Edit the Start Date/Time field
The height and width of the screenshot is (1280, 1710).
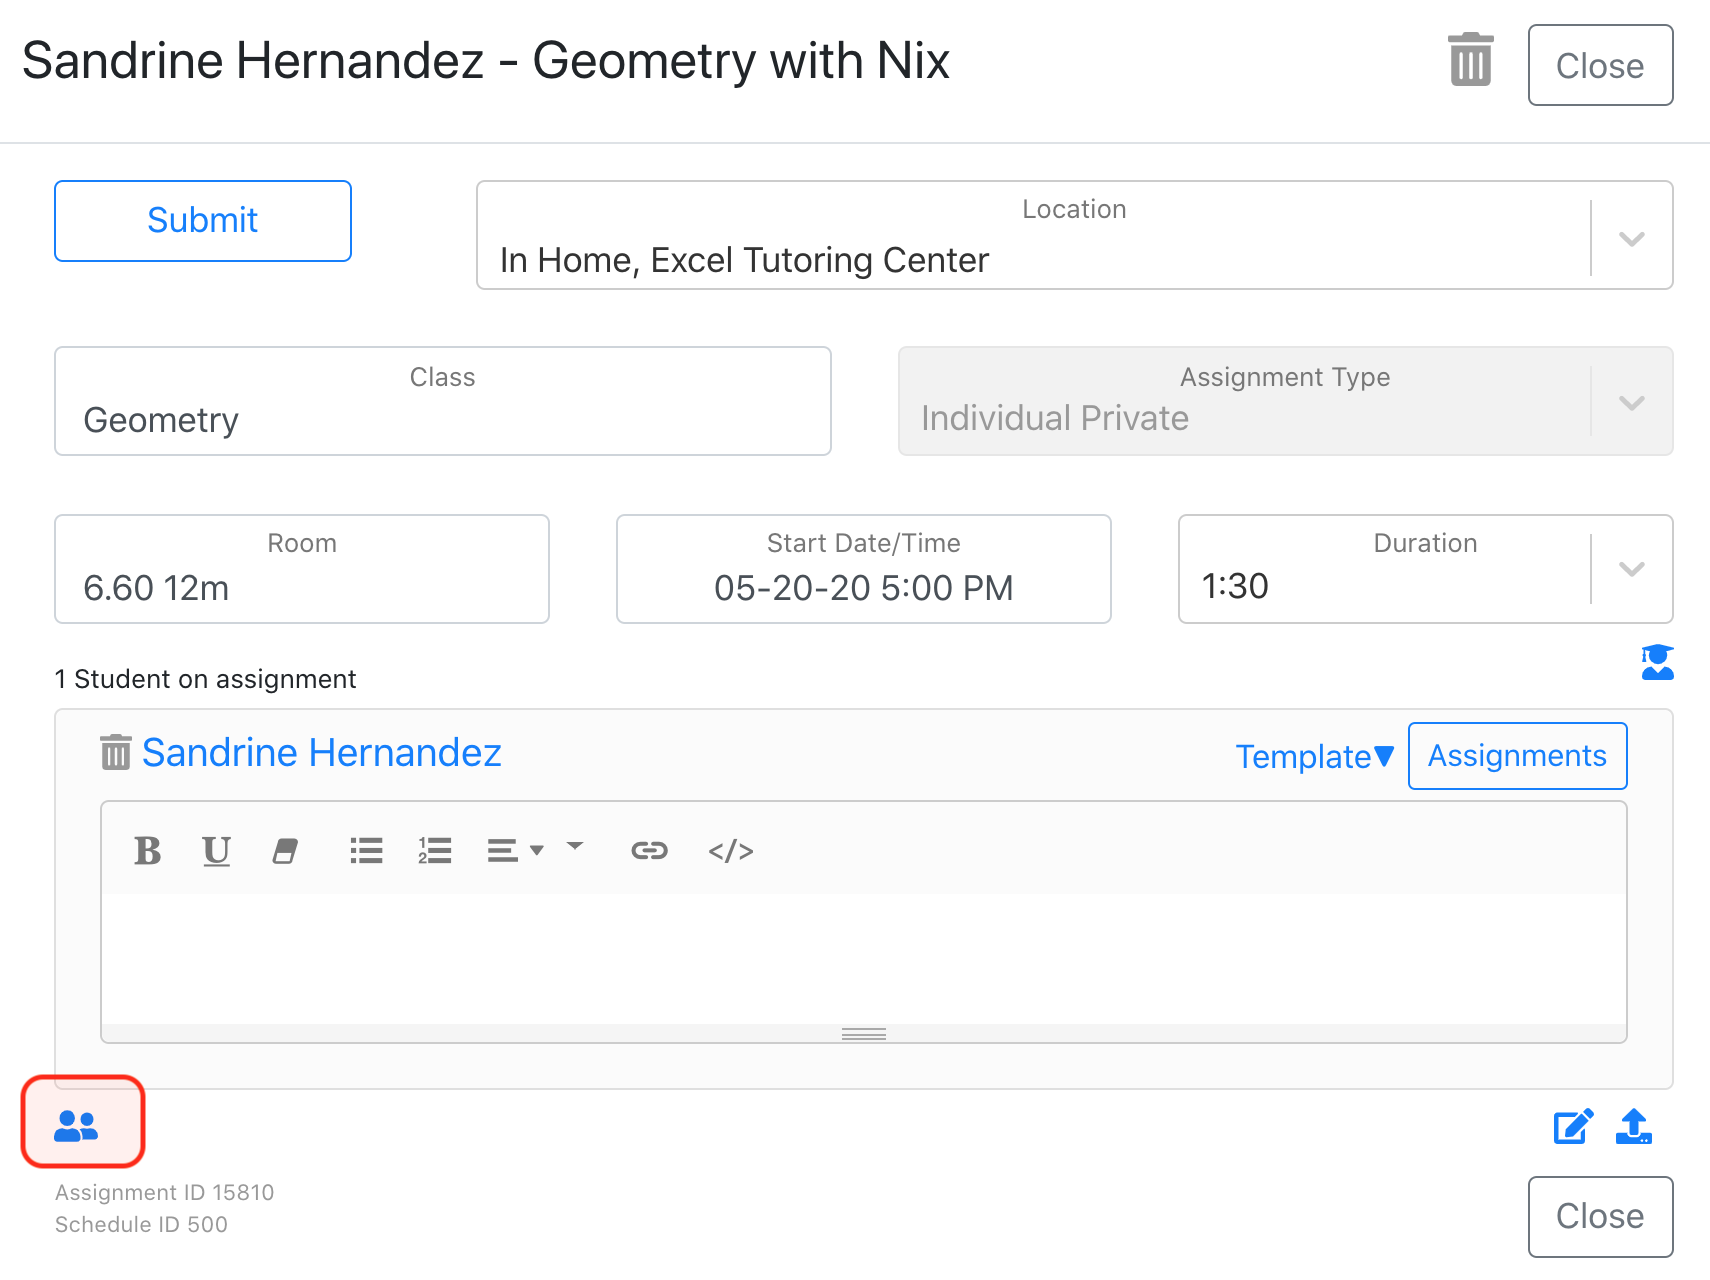(864, 569)
